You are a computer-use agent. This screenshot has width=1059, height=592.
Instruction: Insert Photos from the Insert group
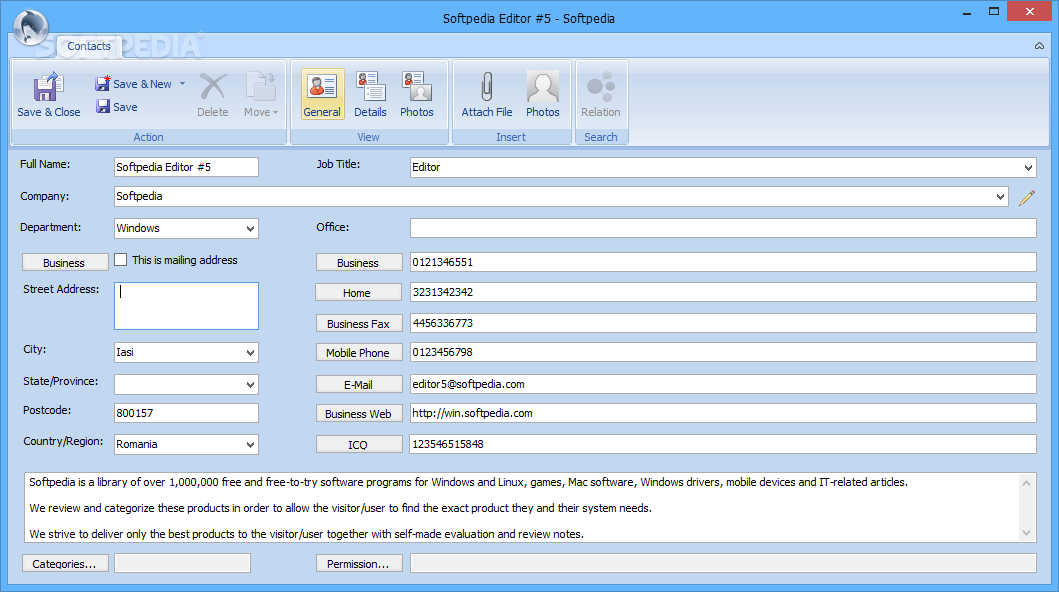pos(543,95)
